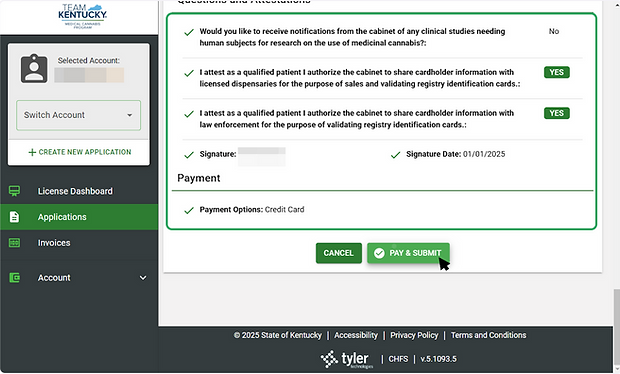Go to the Applications section
This screenshot has height=374, width=620.
tap(79, 217)
